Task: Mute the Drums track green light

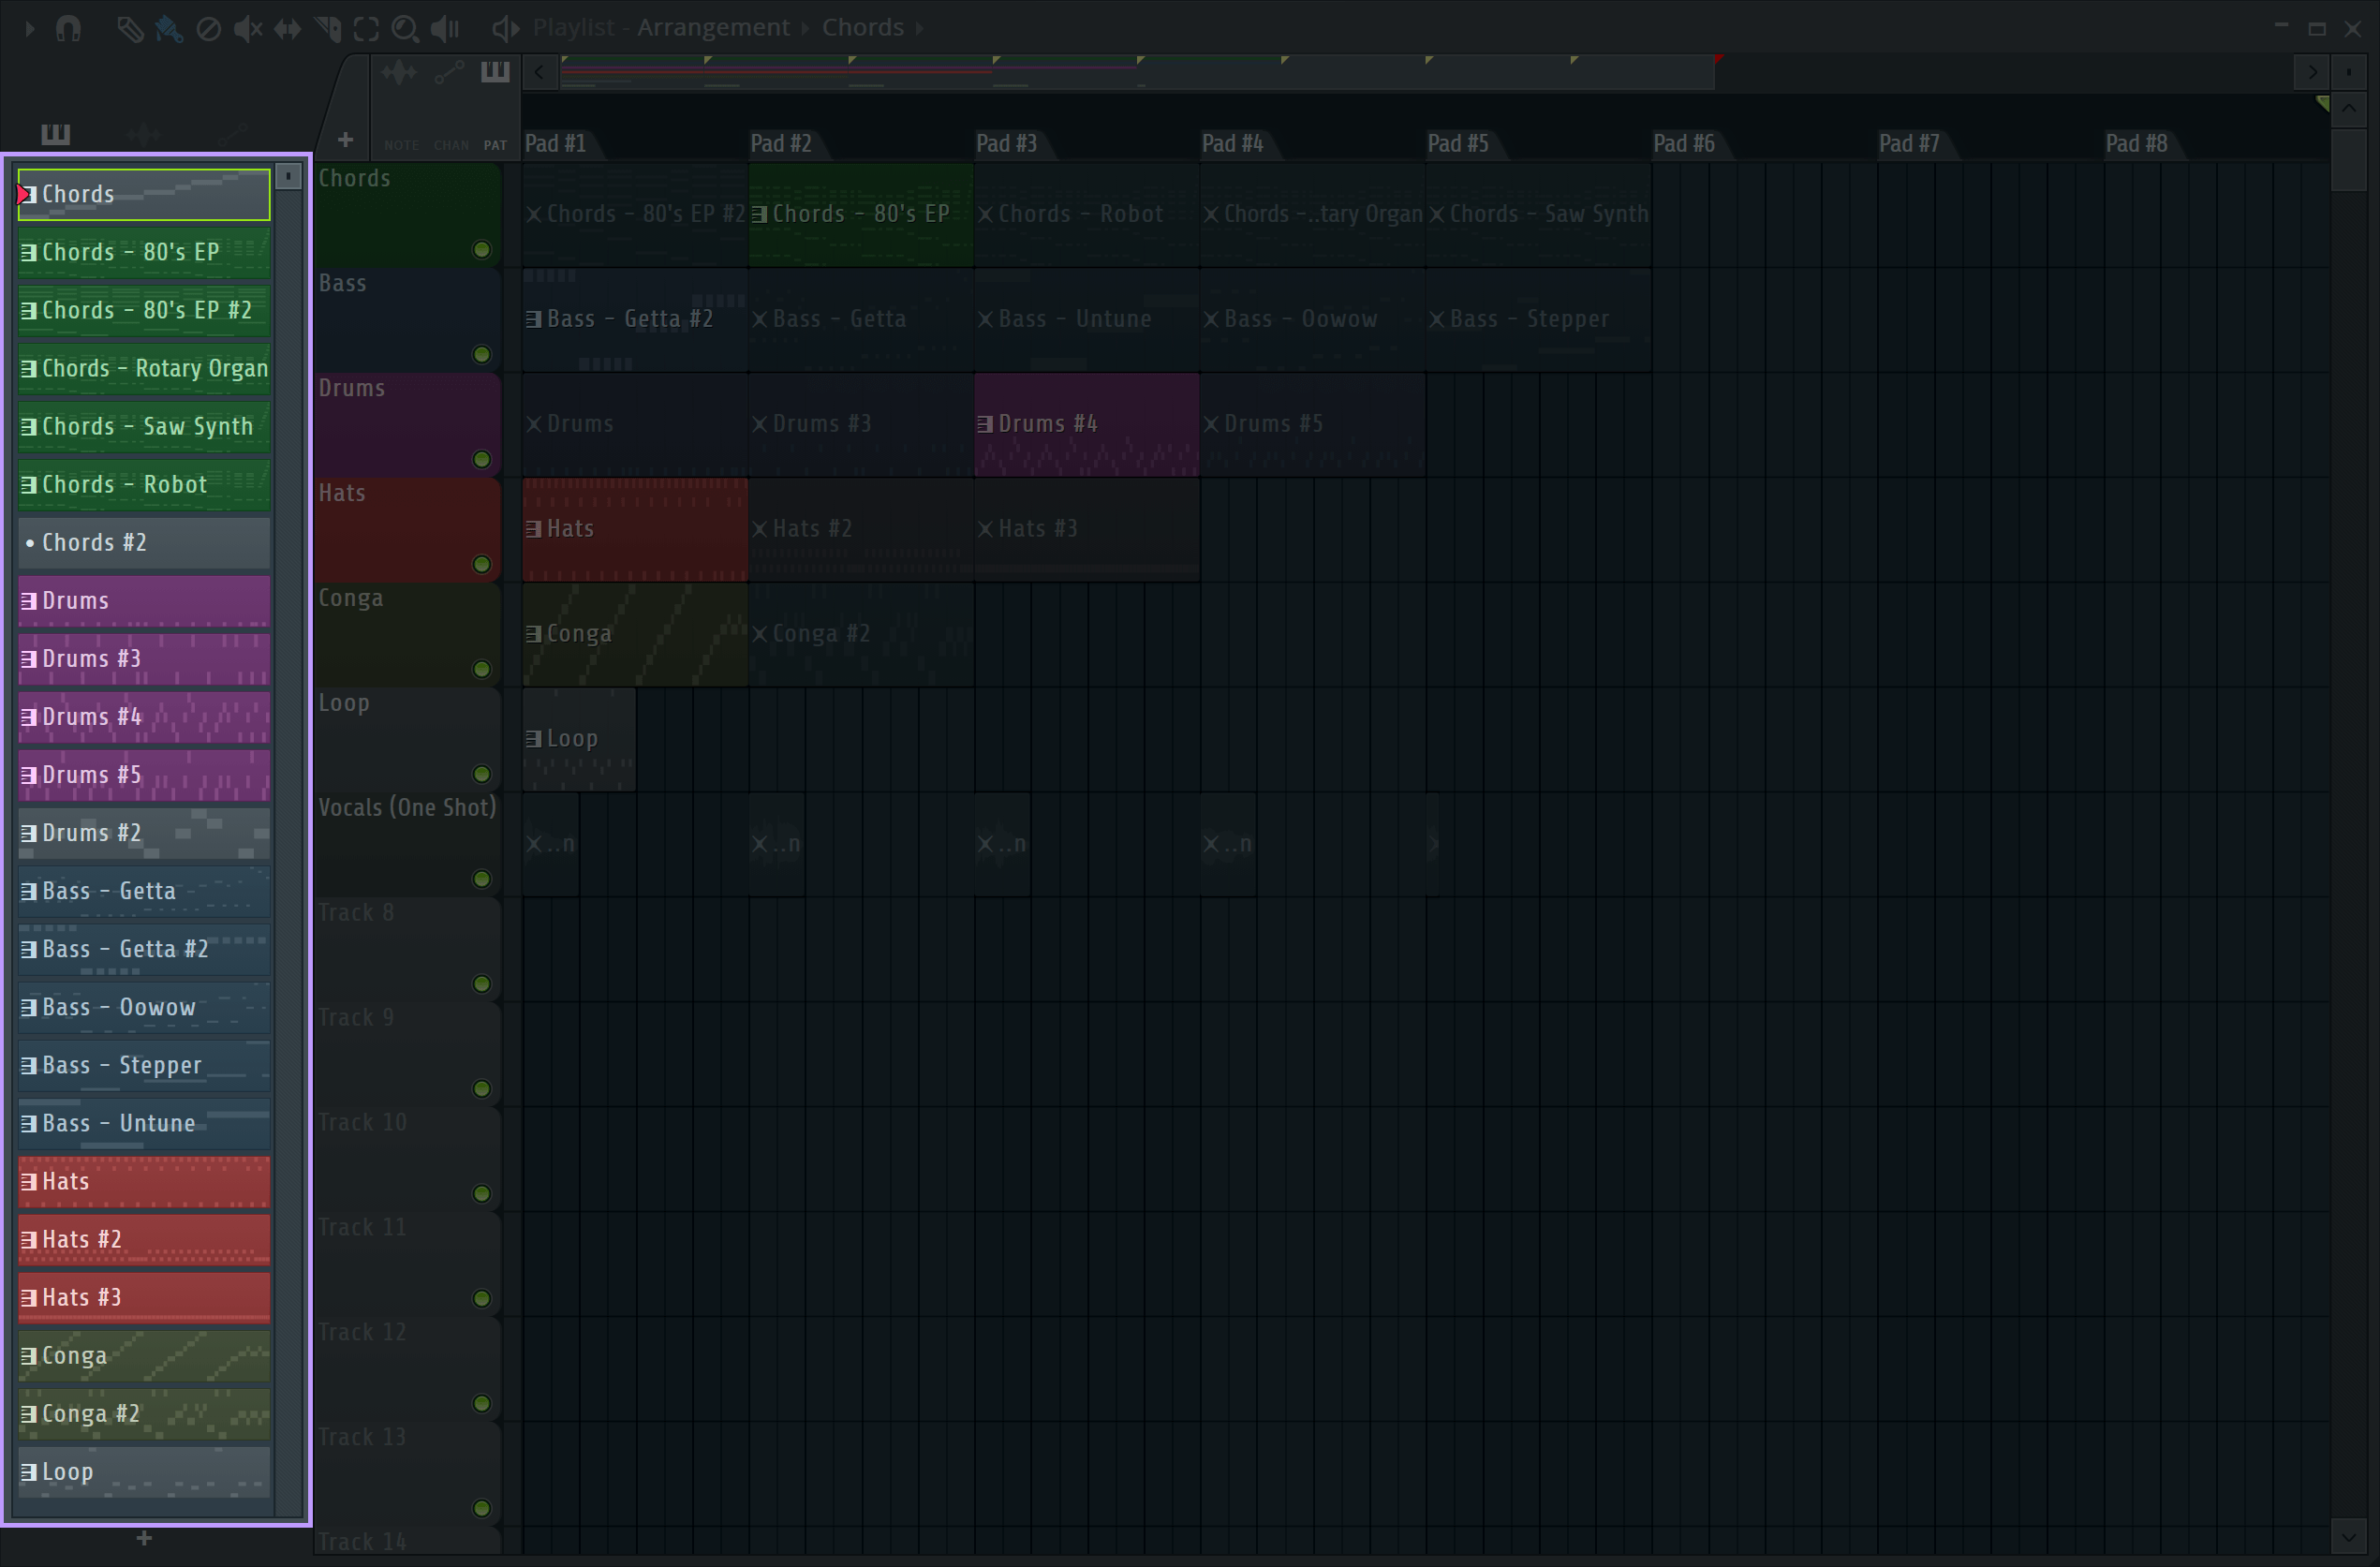Action: [482, 460]
